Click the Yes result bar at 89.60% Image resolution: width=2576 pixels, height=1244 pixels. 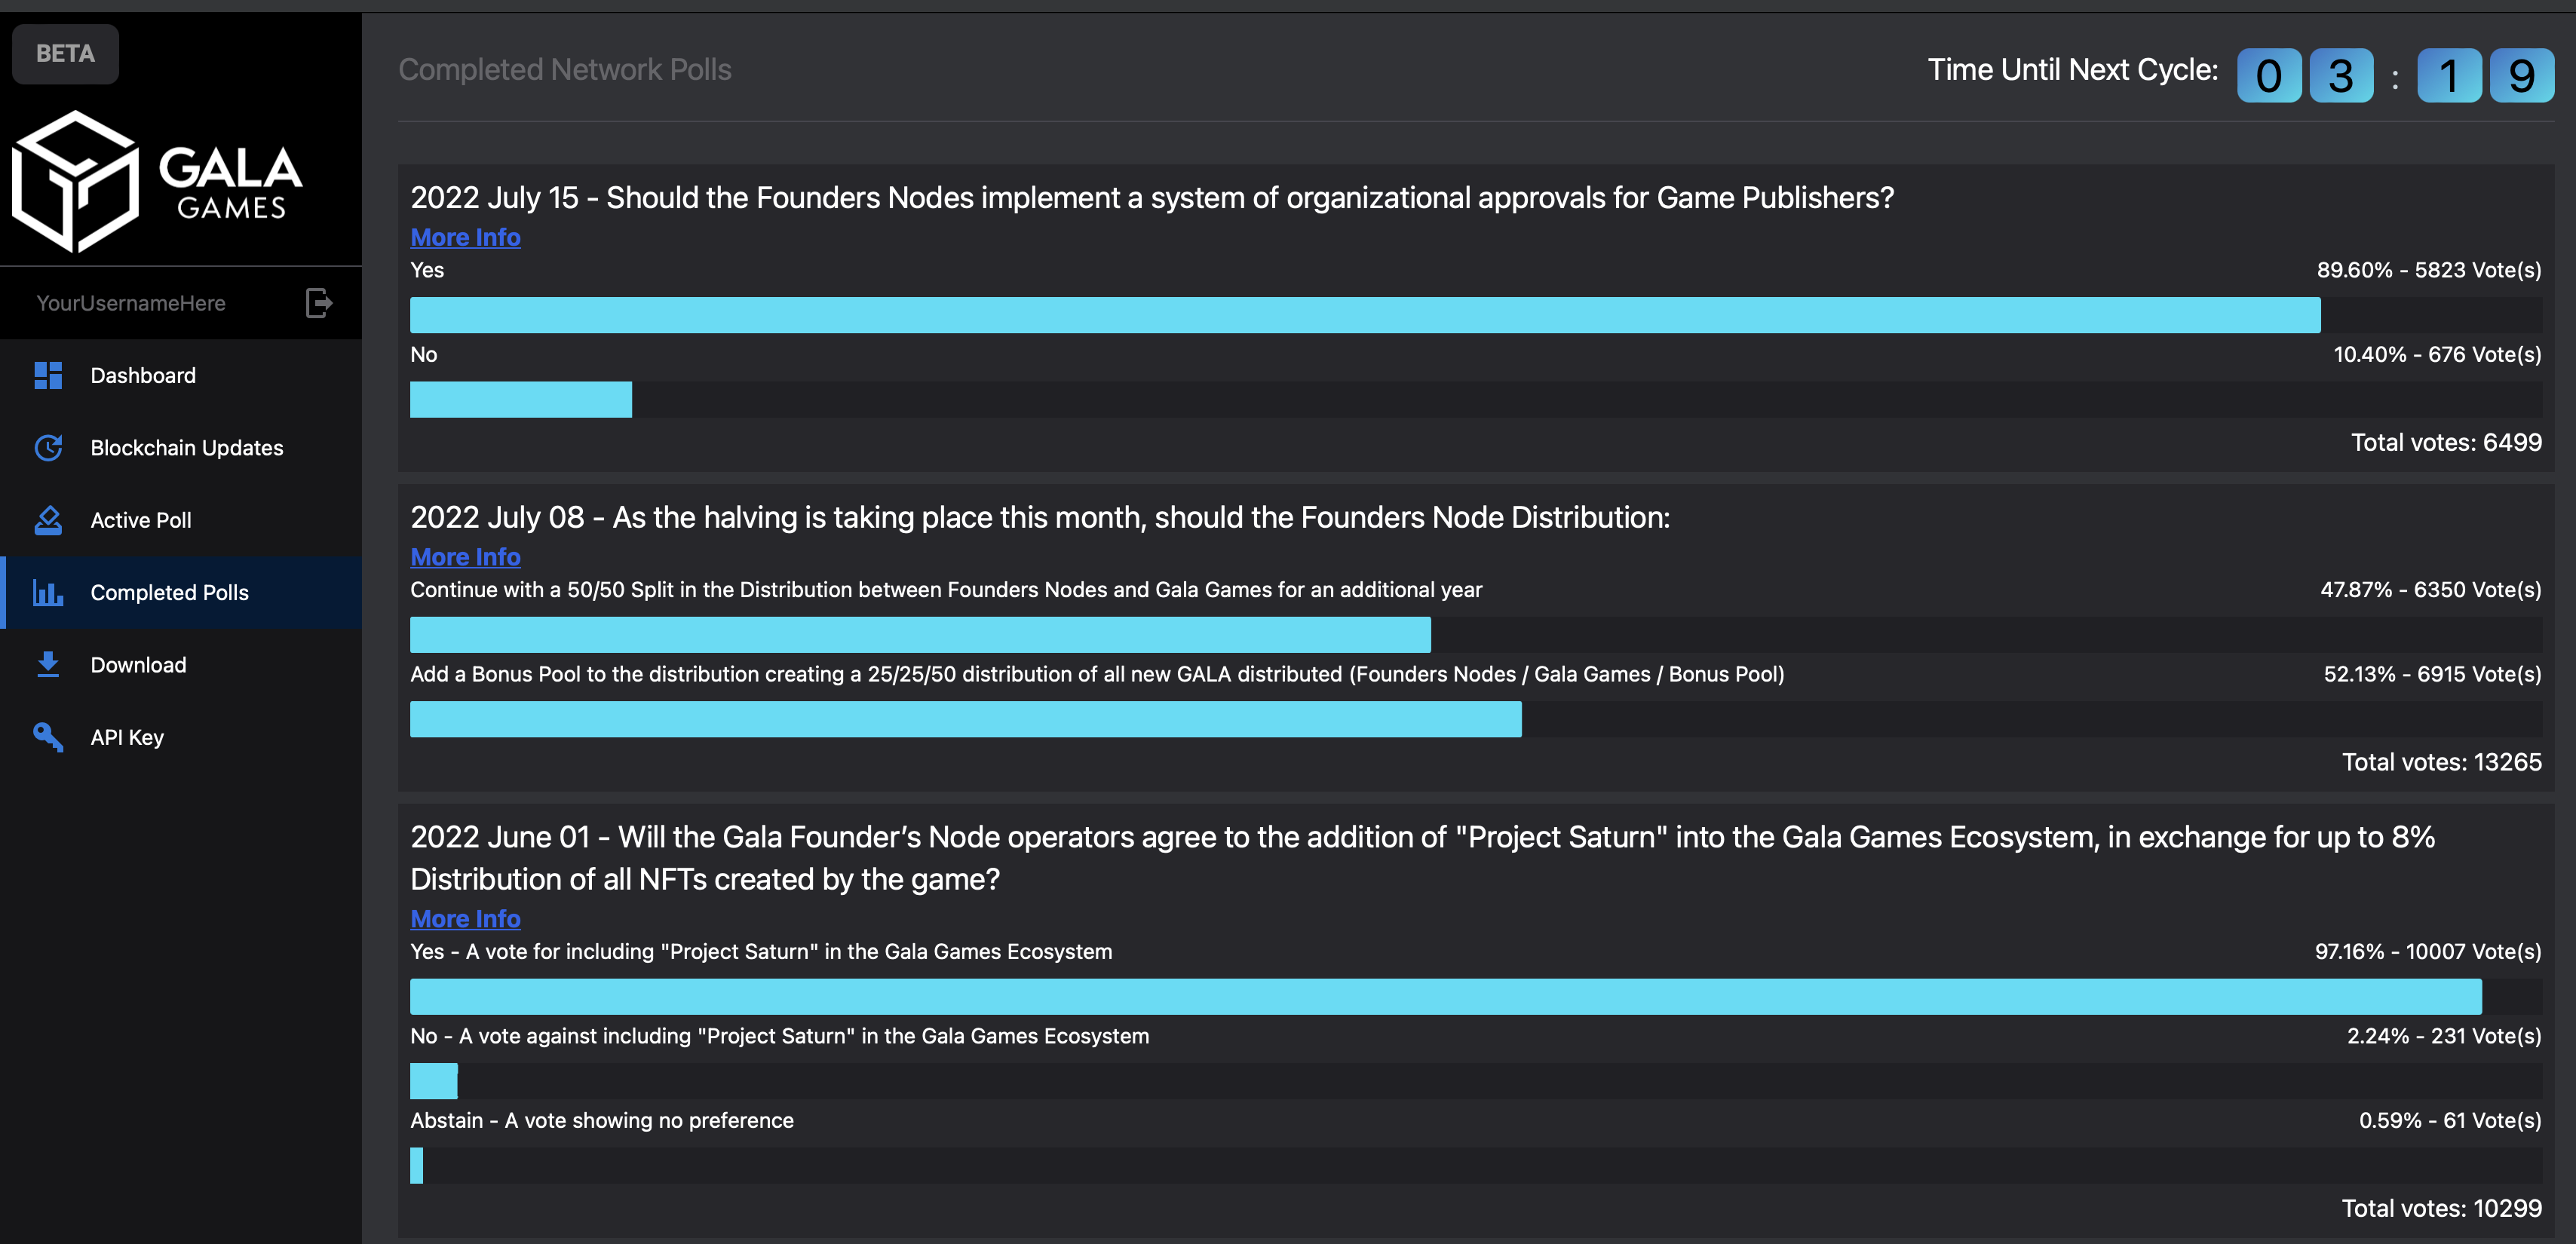pos(1365,315)
